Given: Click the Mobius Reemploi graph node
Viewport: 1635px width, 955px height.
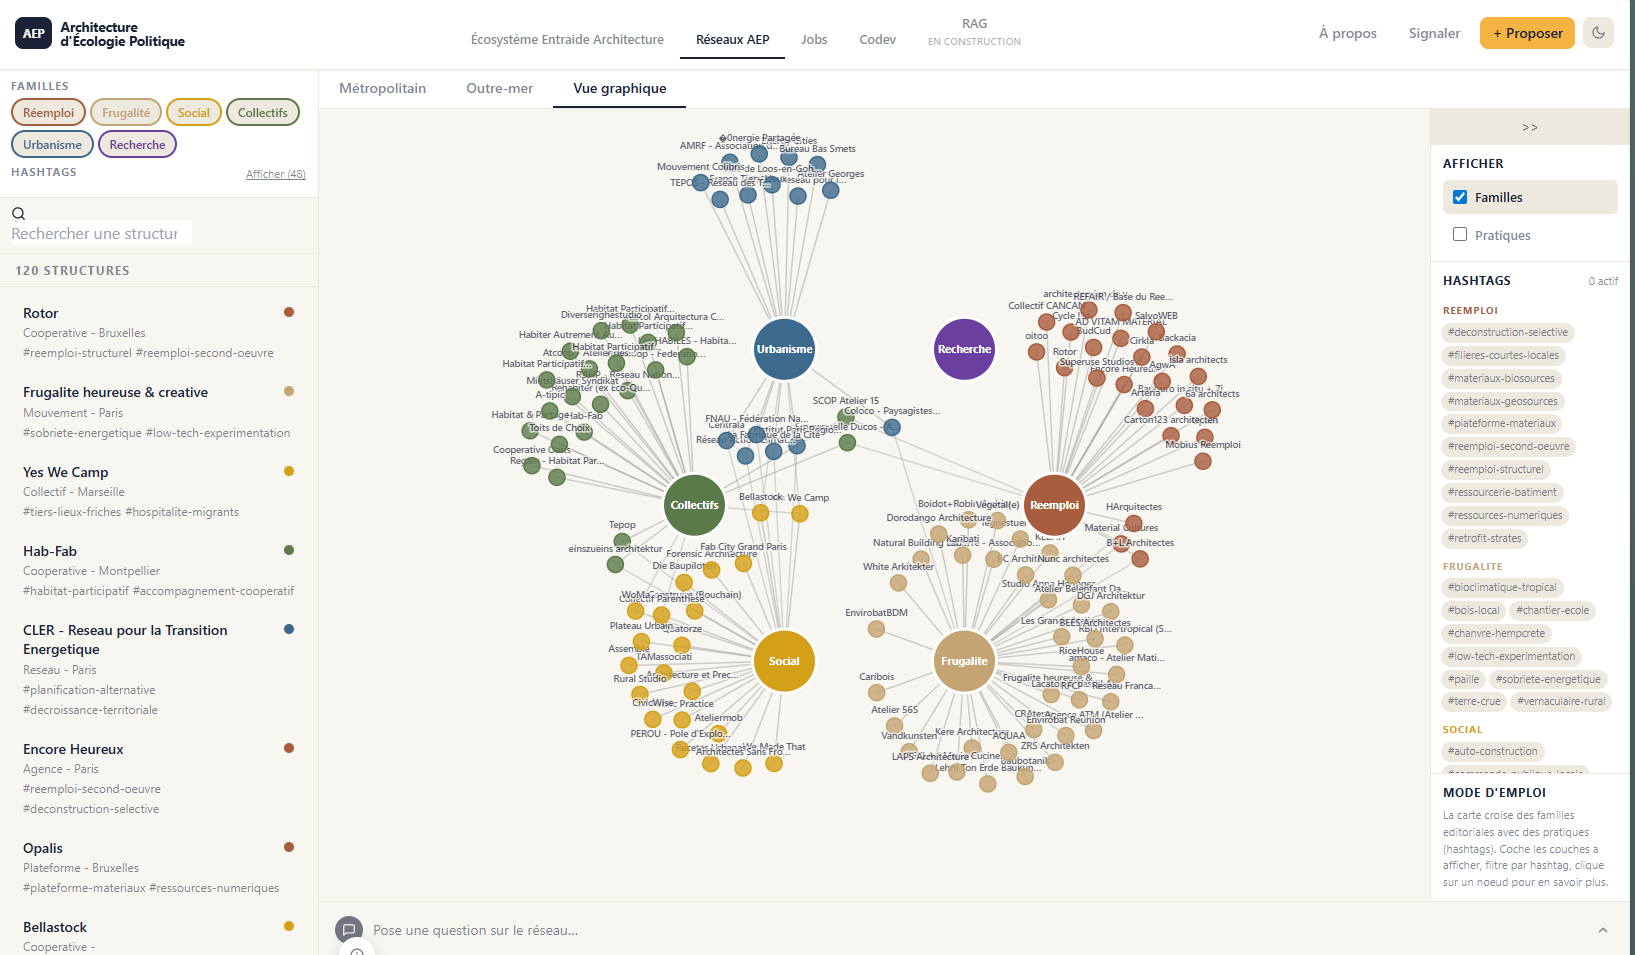Looking at the screenshot, I should 1203,461.
